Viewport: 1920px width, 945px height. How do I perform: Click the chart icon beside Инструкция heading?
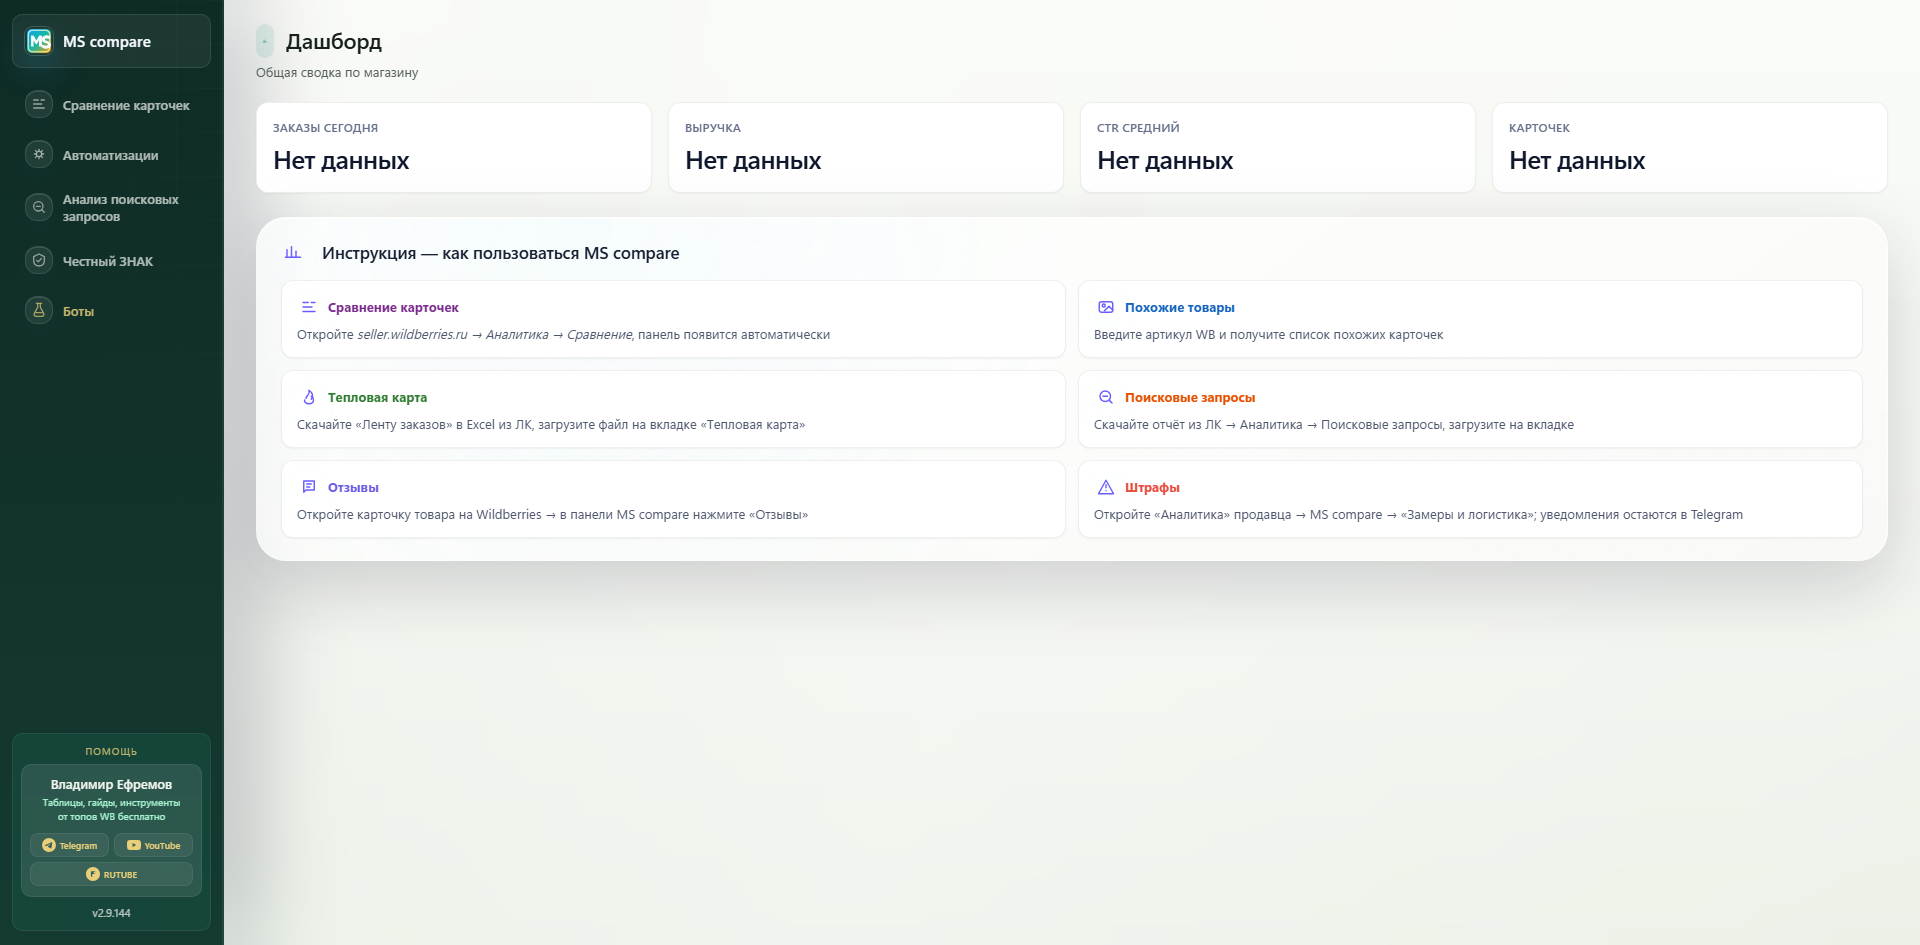tap(293, 253)
